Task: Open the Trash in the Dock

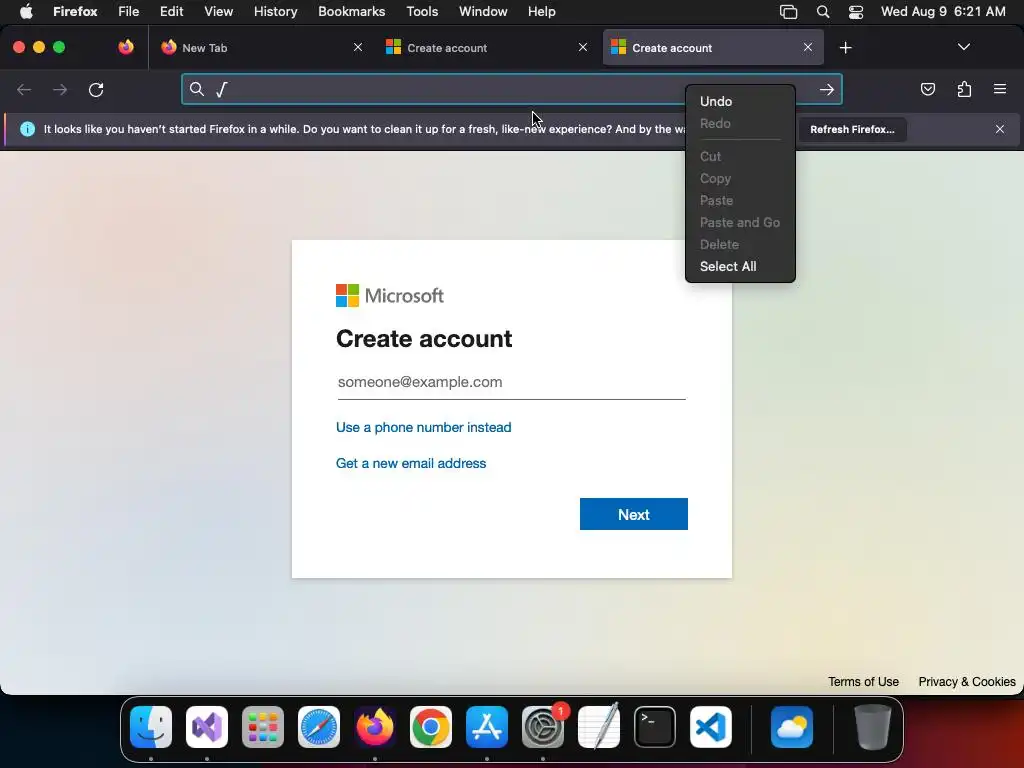Action: tap(872, 727)
